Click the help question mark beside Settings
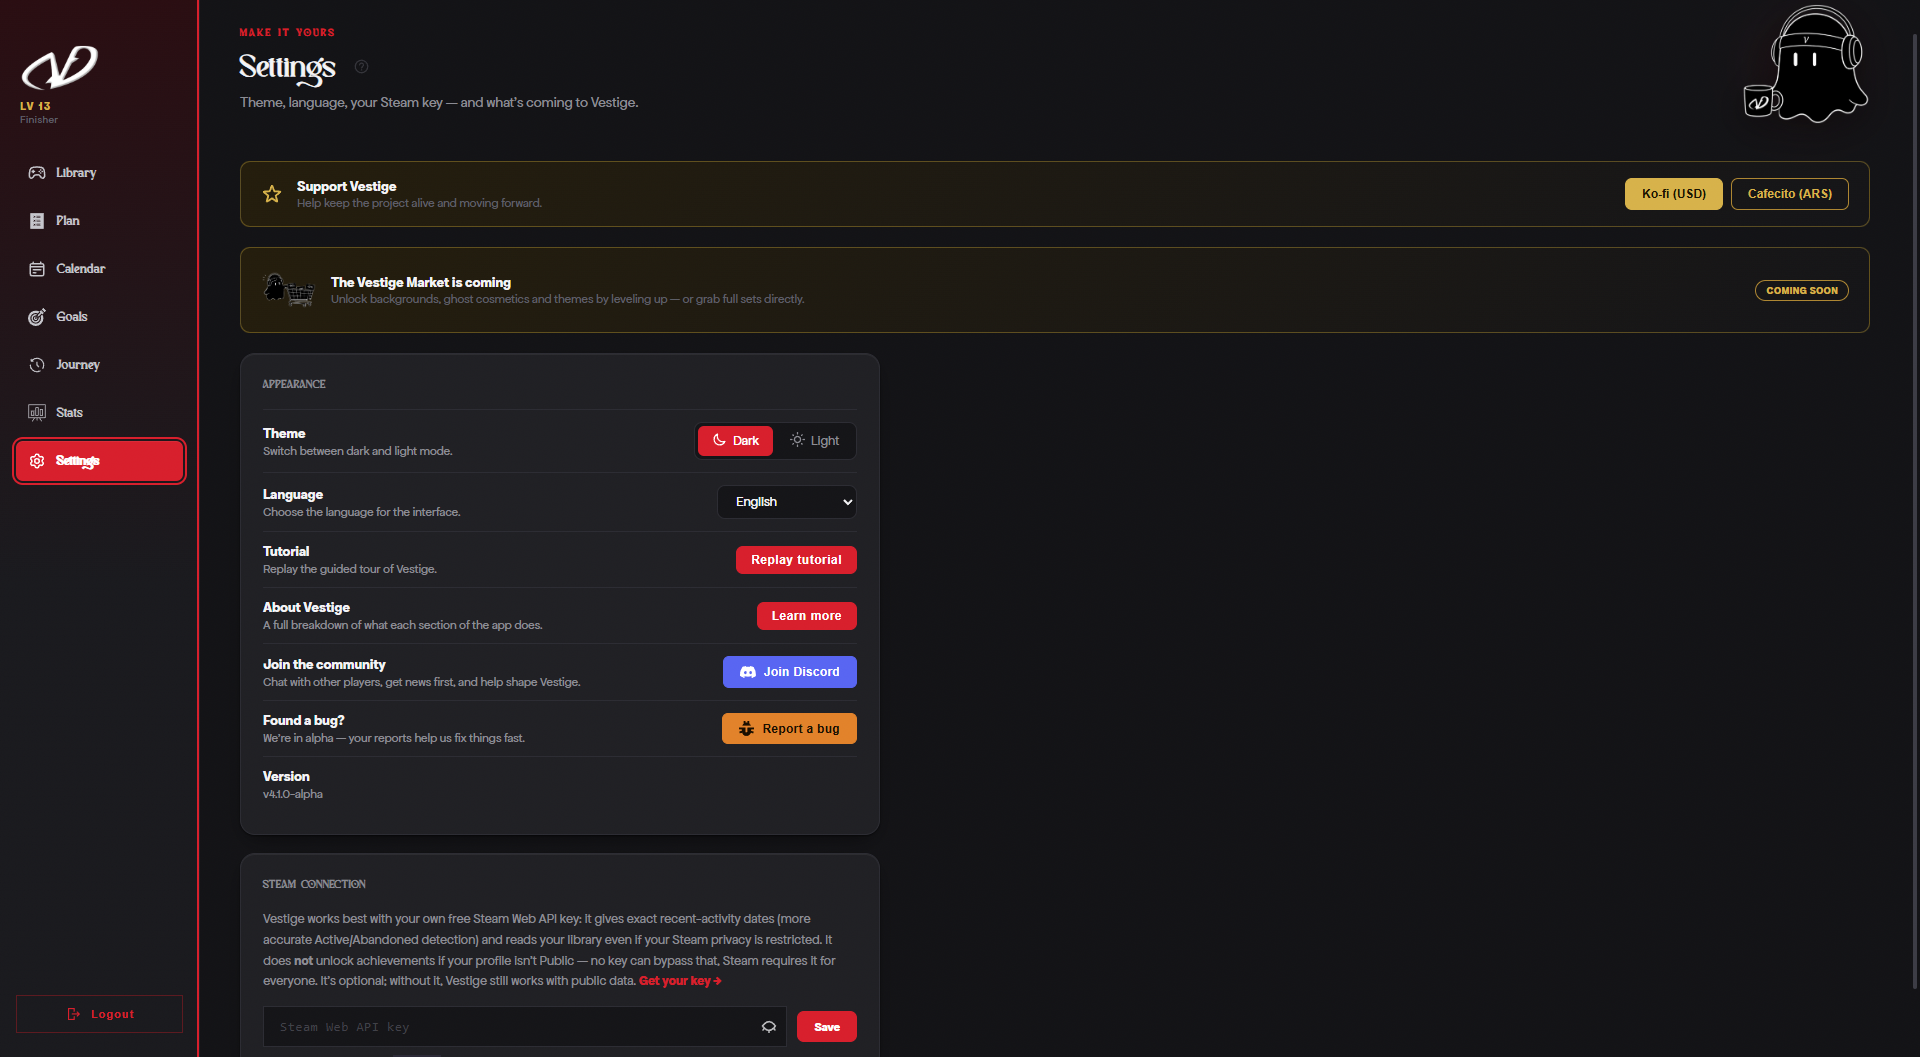The height and width of the screenshot is (1057, 1920). (362, 67)
